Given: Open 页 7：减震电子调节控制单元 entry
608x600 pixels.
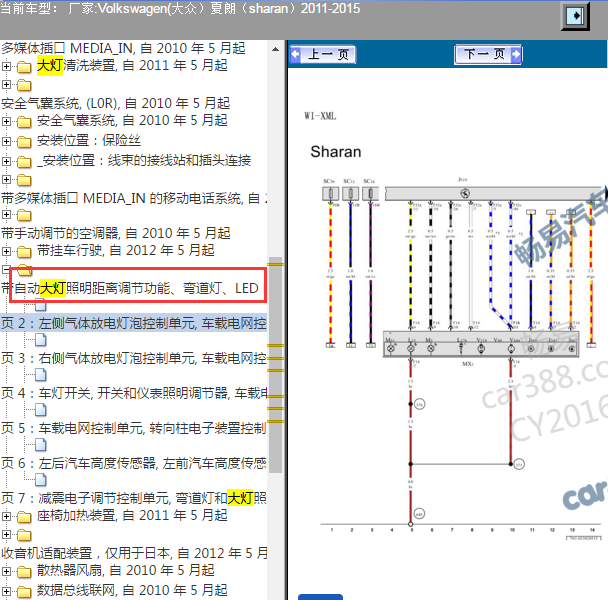Looking at the screenshot, I should point(133,498).
